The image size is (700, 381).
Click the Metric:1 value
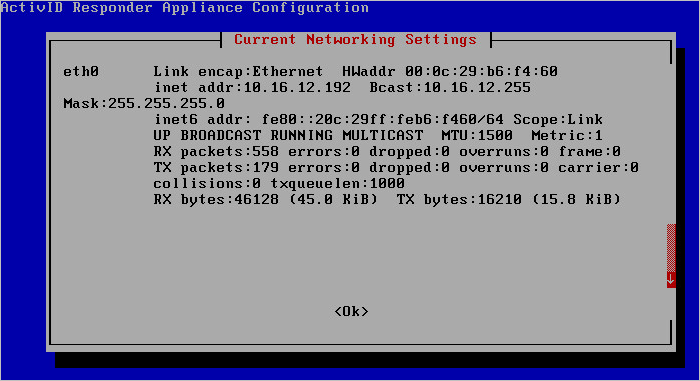point(567,135)
